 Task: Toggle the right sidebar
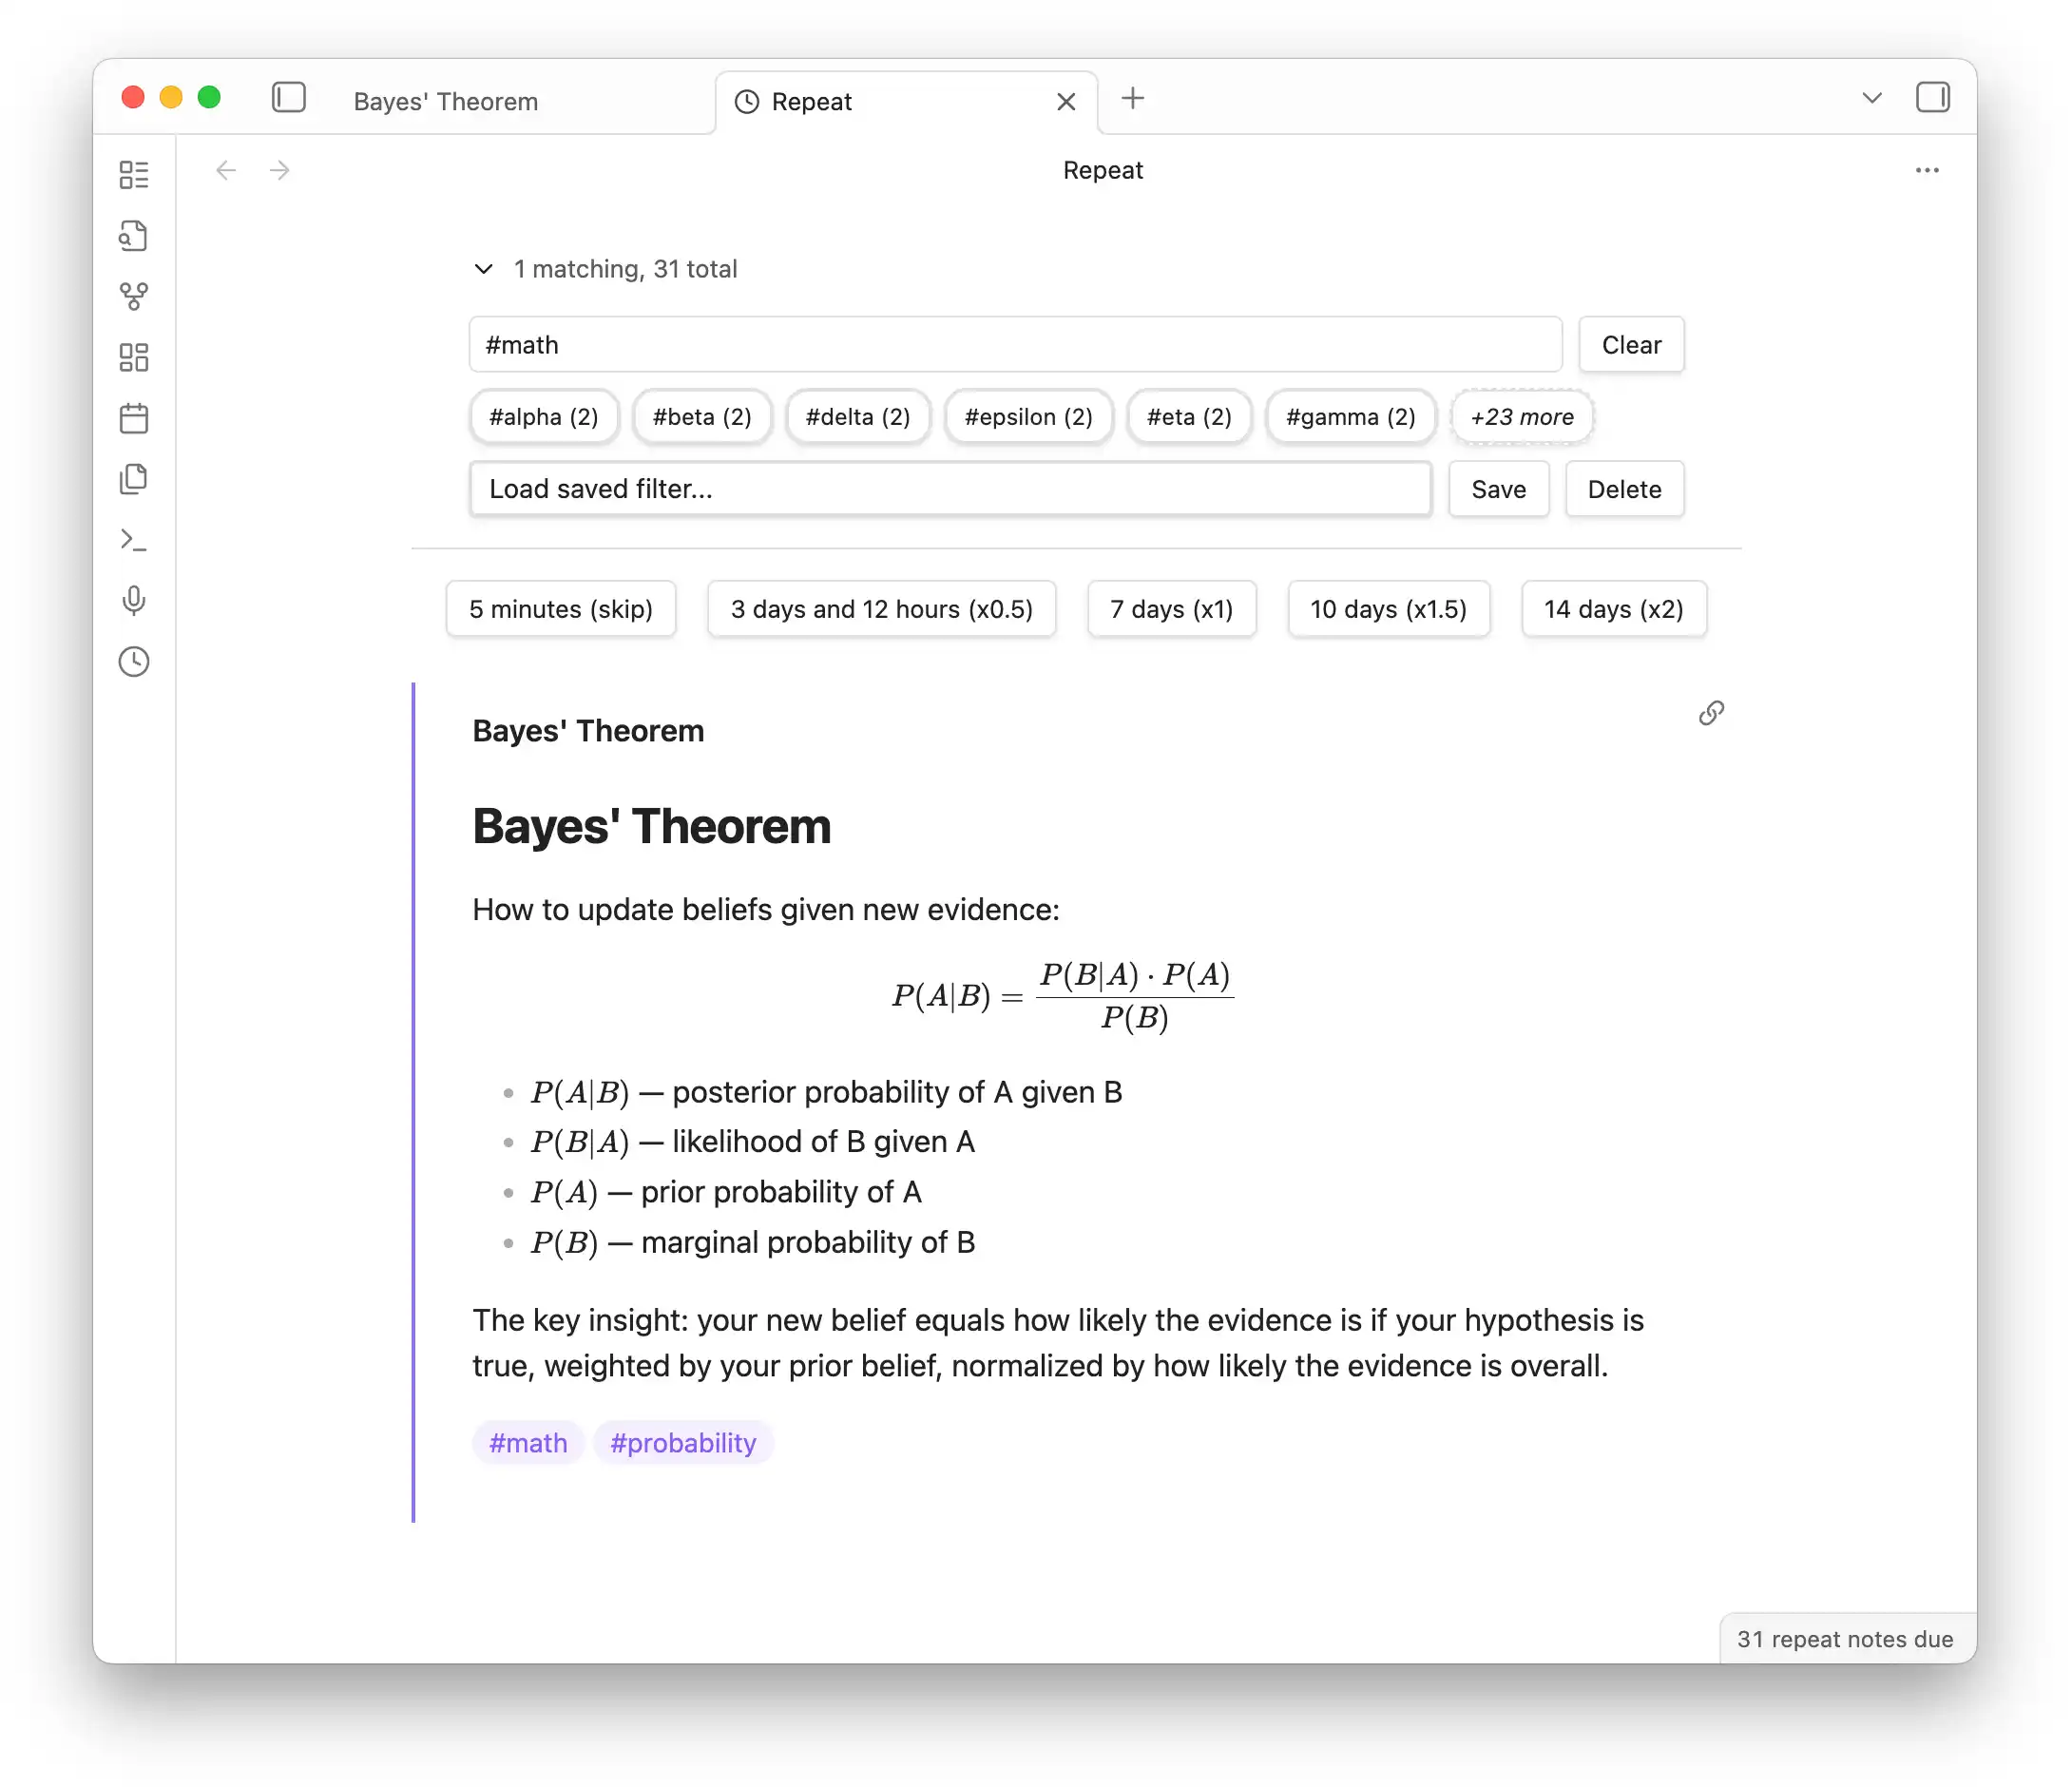pyautogui.click(x=1931, y=98)
